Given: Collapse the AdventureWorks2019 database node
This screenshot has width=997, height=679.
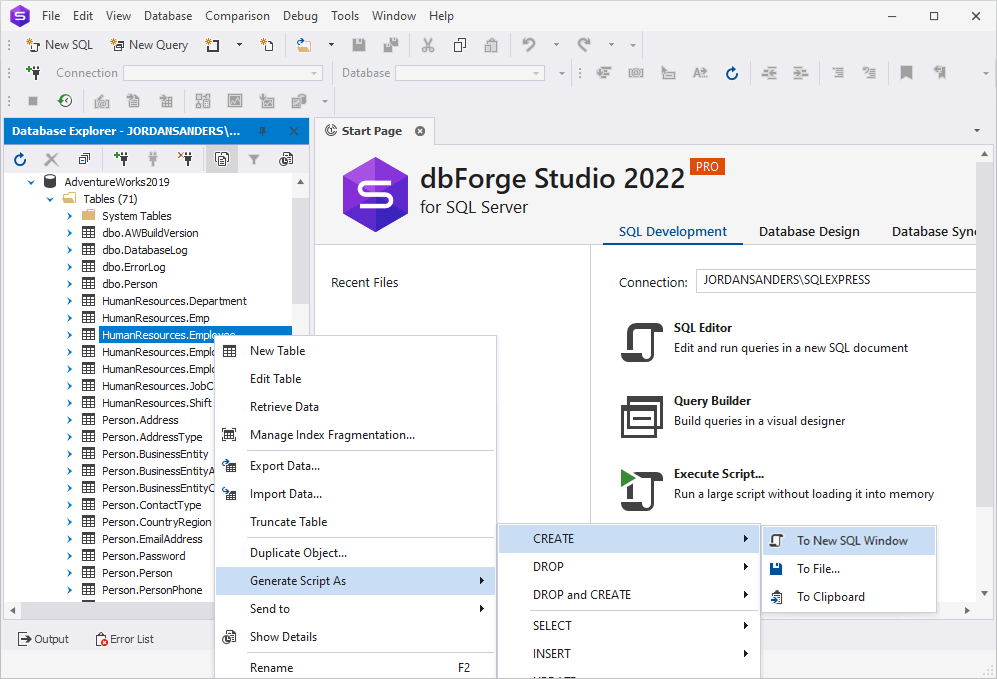Looking at the screenshot, I should 31,182.
